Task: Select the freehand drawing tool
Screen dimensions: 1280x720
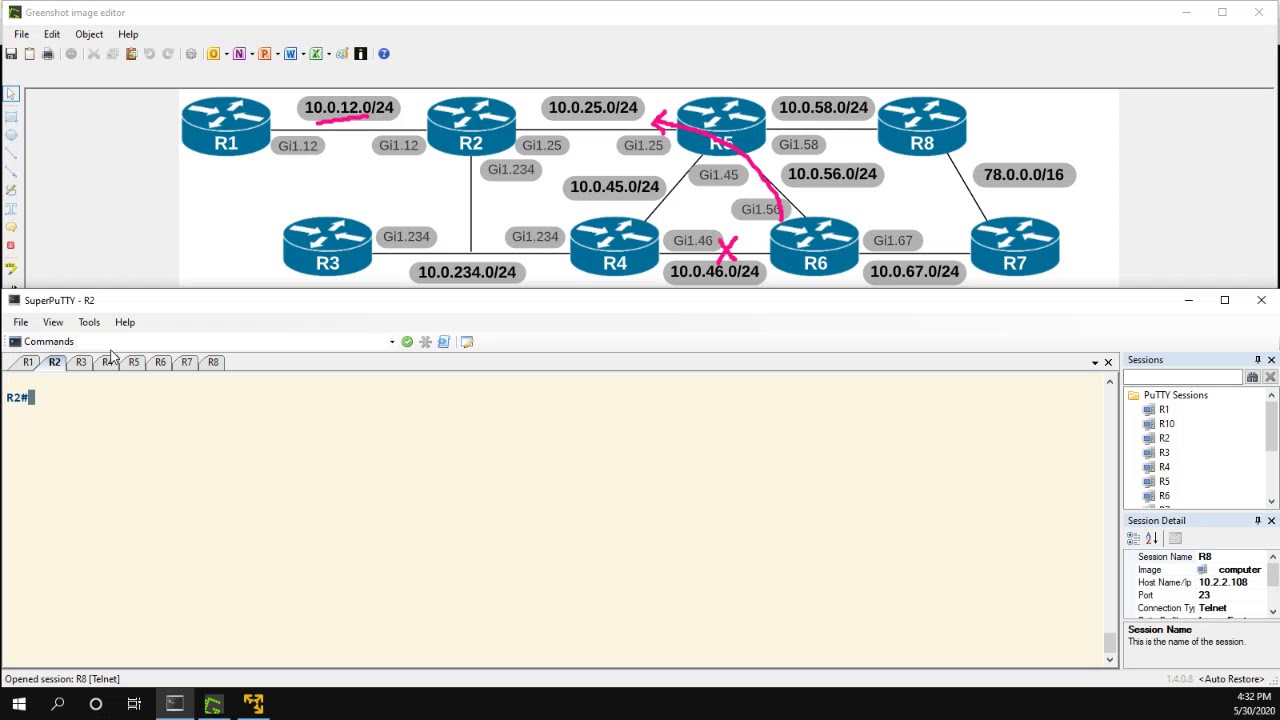Action: 11,190
